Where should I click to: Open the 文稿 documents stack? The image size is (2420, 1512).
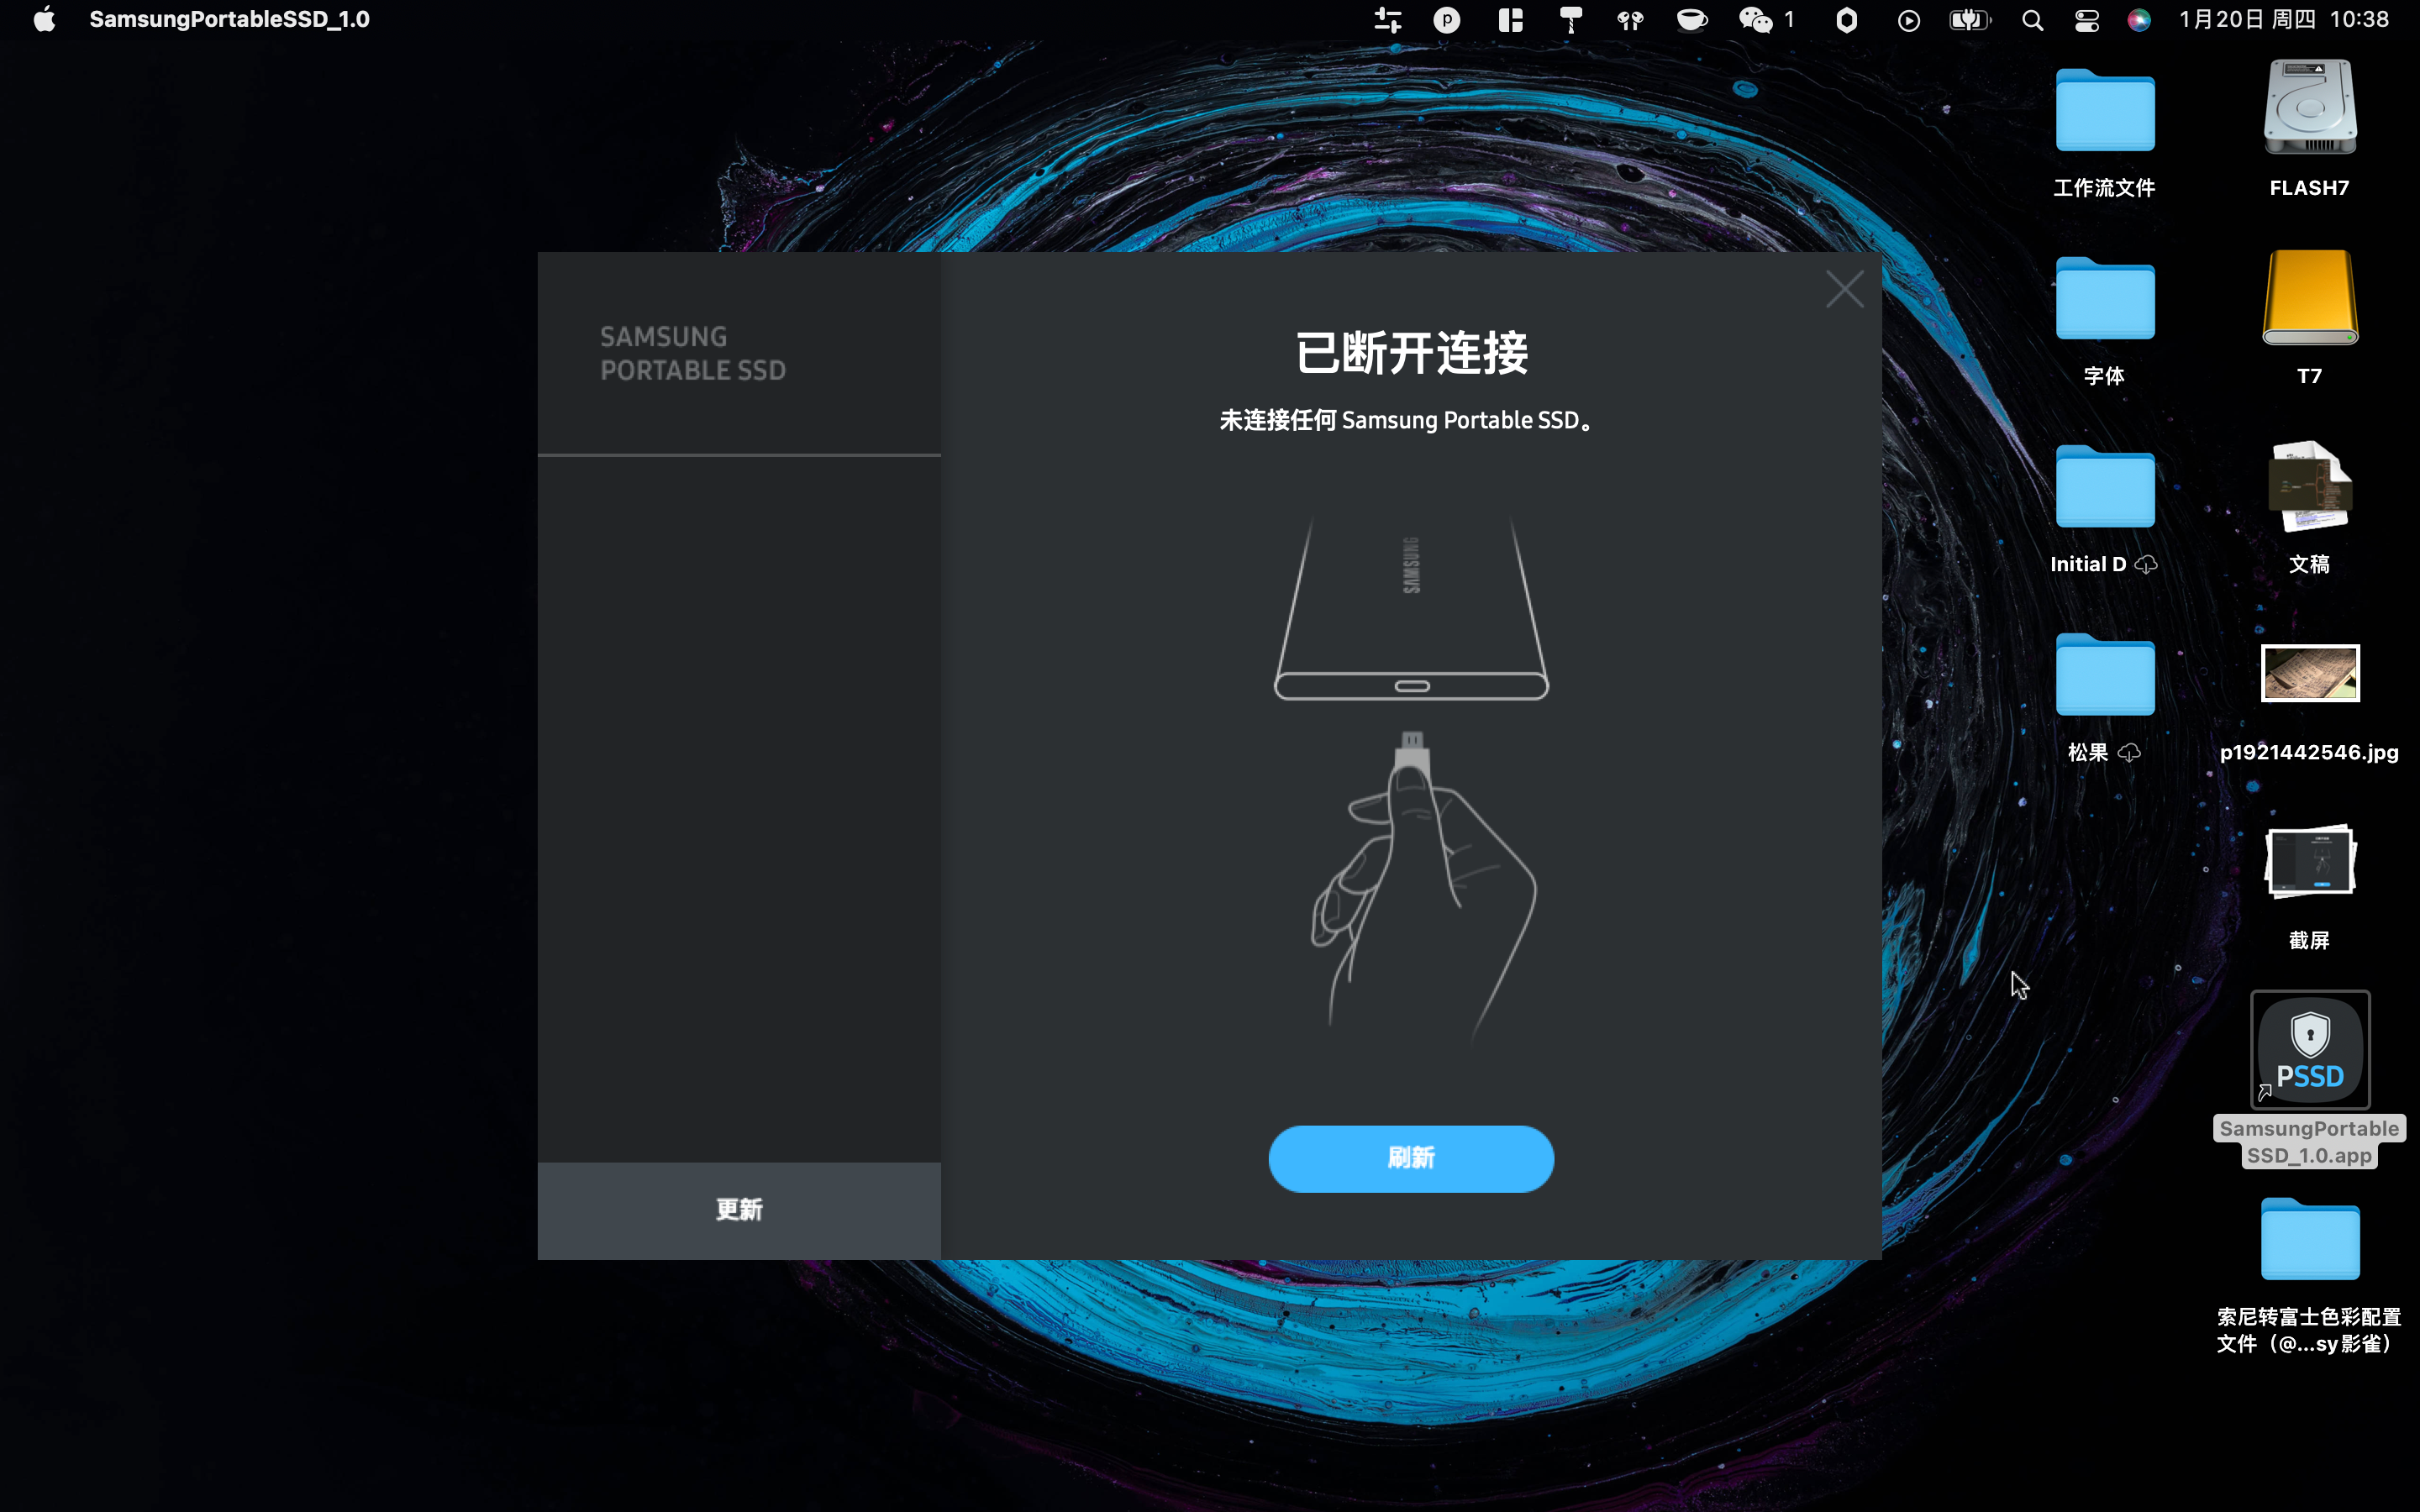coord(2309,486)
